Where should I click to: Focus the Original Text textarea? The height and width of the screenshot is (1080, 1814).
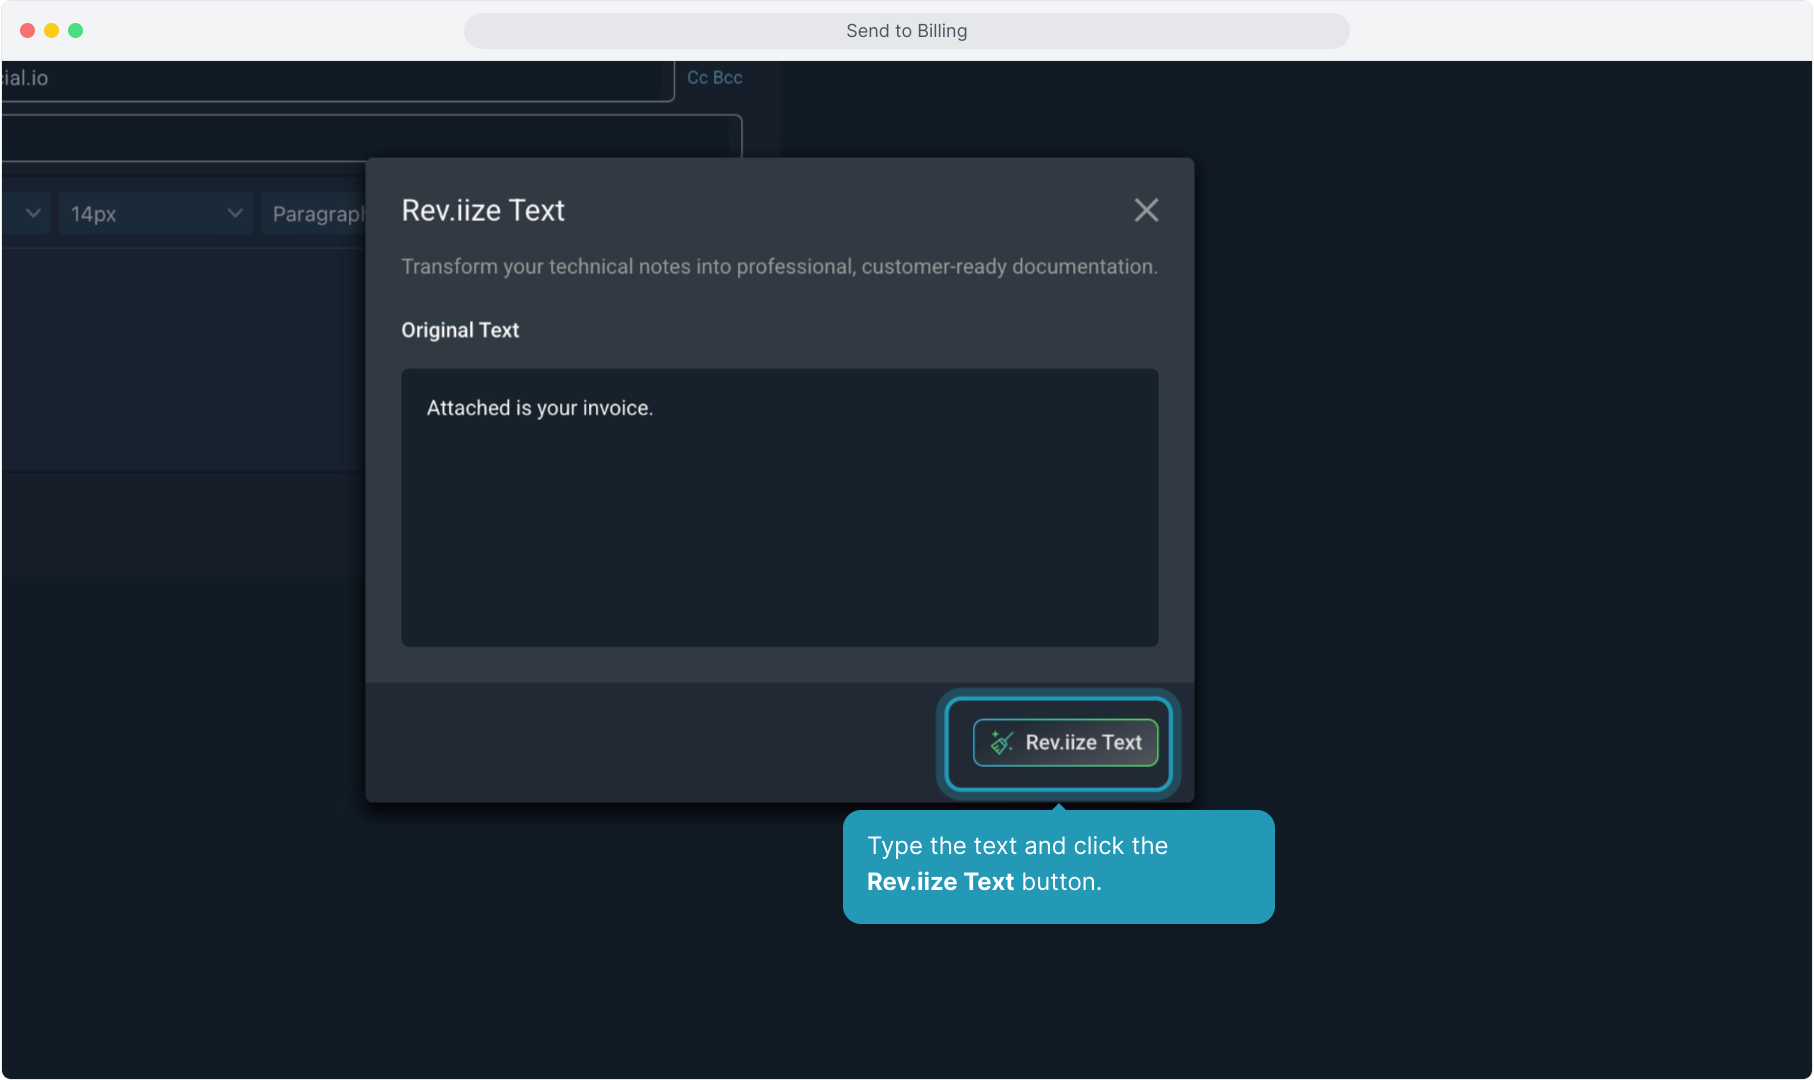(x=779, y=530)
